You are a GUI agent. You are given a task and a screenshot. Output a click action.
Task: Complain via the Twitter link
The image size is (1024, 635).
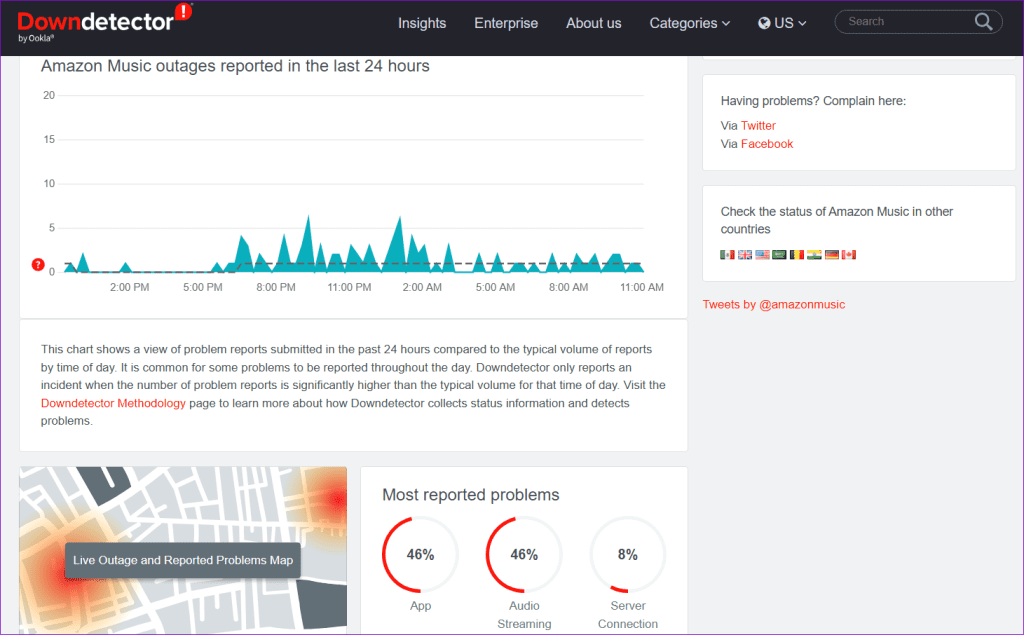pos(758,125)
